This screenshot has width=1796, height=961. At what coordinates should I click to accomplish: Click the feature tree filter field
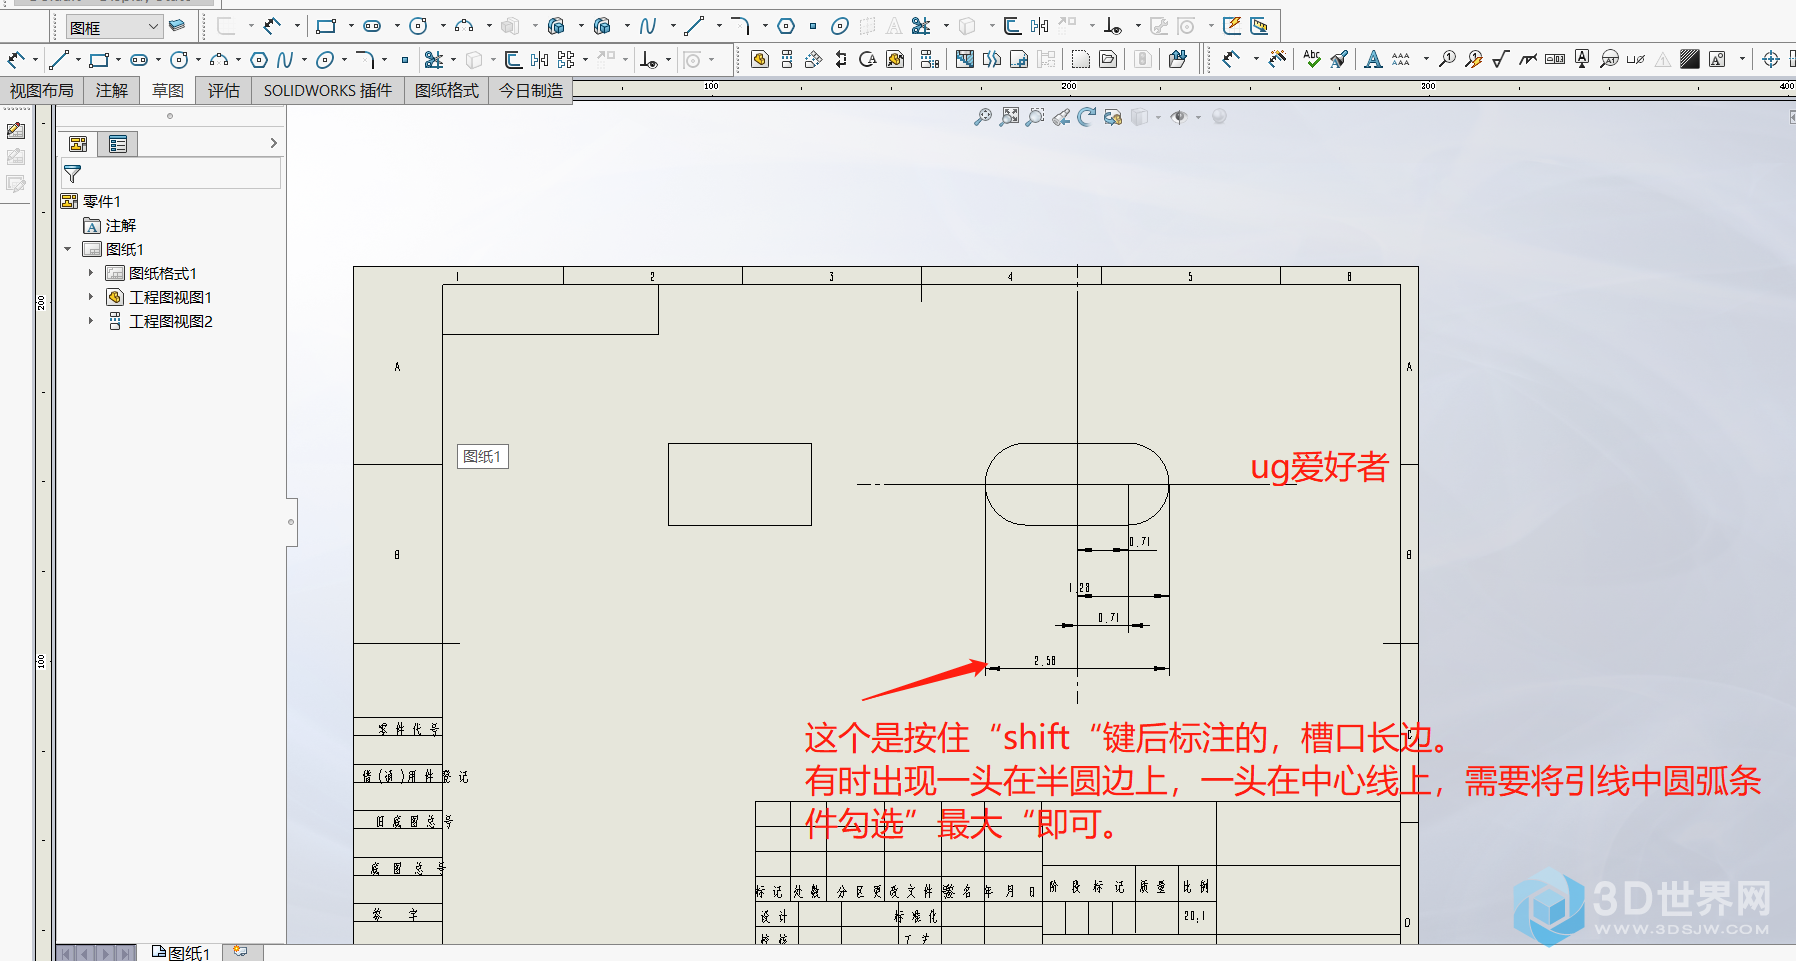click(171, 174)
